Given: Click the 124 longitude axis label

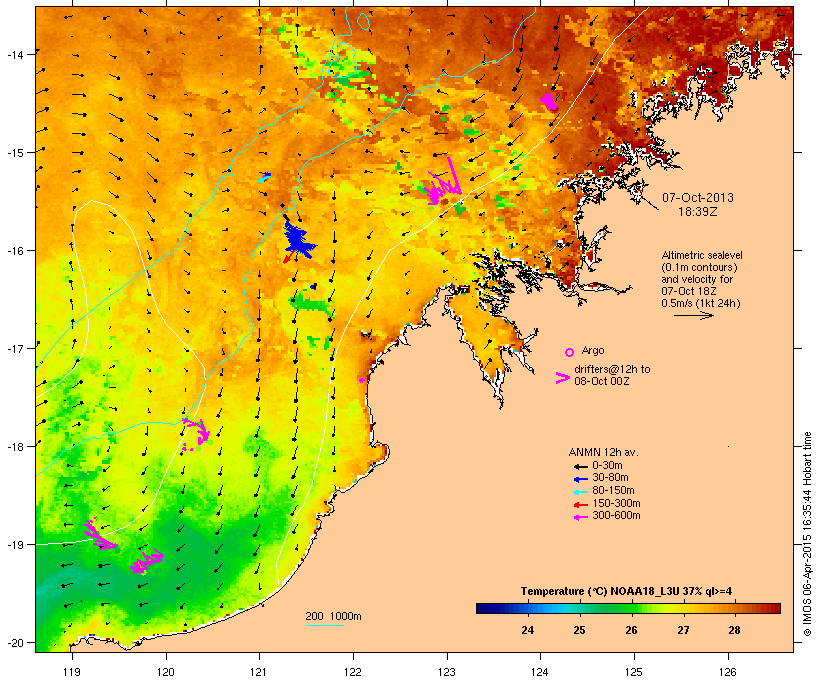Looking at the screenshot, I should pos(540,672).
